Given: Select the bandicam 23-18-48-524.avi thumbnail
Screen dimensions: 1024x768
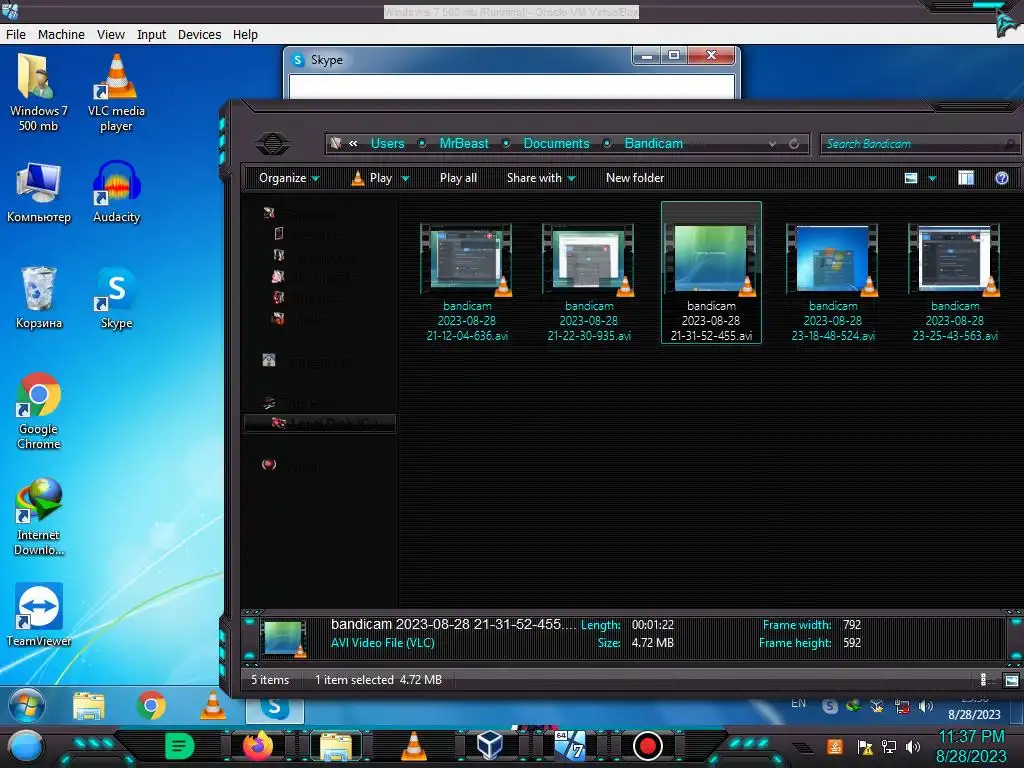Looking at the screenshot, I should coord(833,259).
